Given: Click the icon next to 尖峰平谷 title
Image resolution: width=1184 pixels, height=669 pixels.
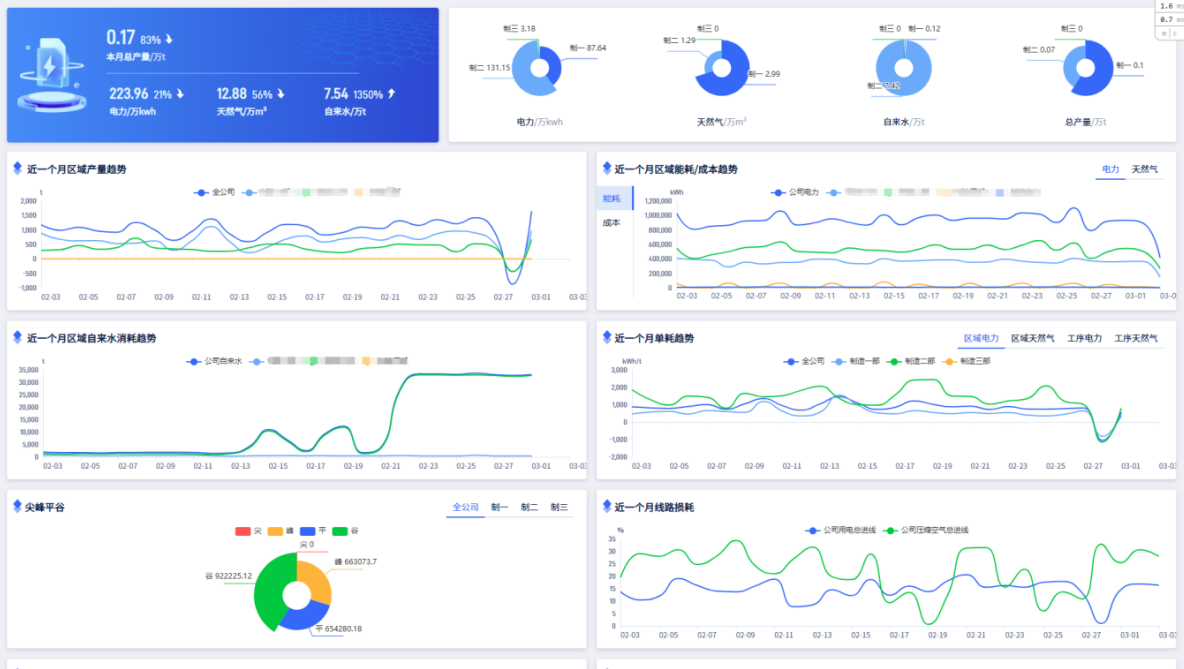Looking at the screenshot, I should tap(17, 507).
